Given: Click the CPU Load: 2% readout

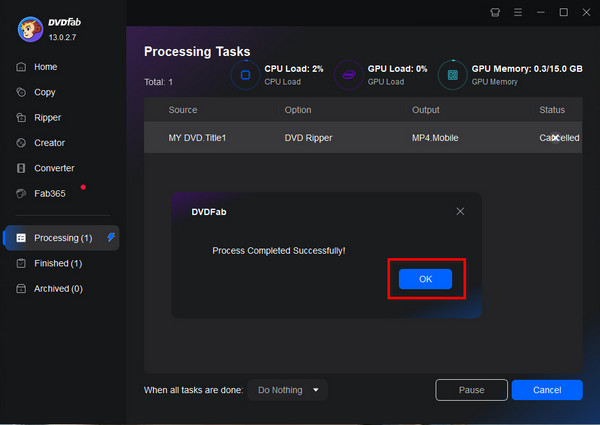Looking at the screenshot, I should pyautogui.click(x=294, y=69).
